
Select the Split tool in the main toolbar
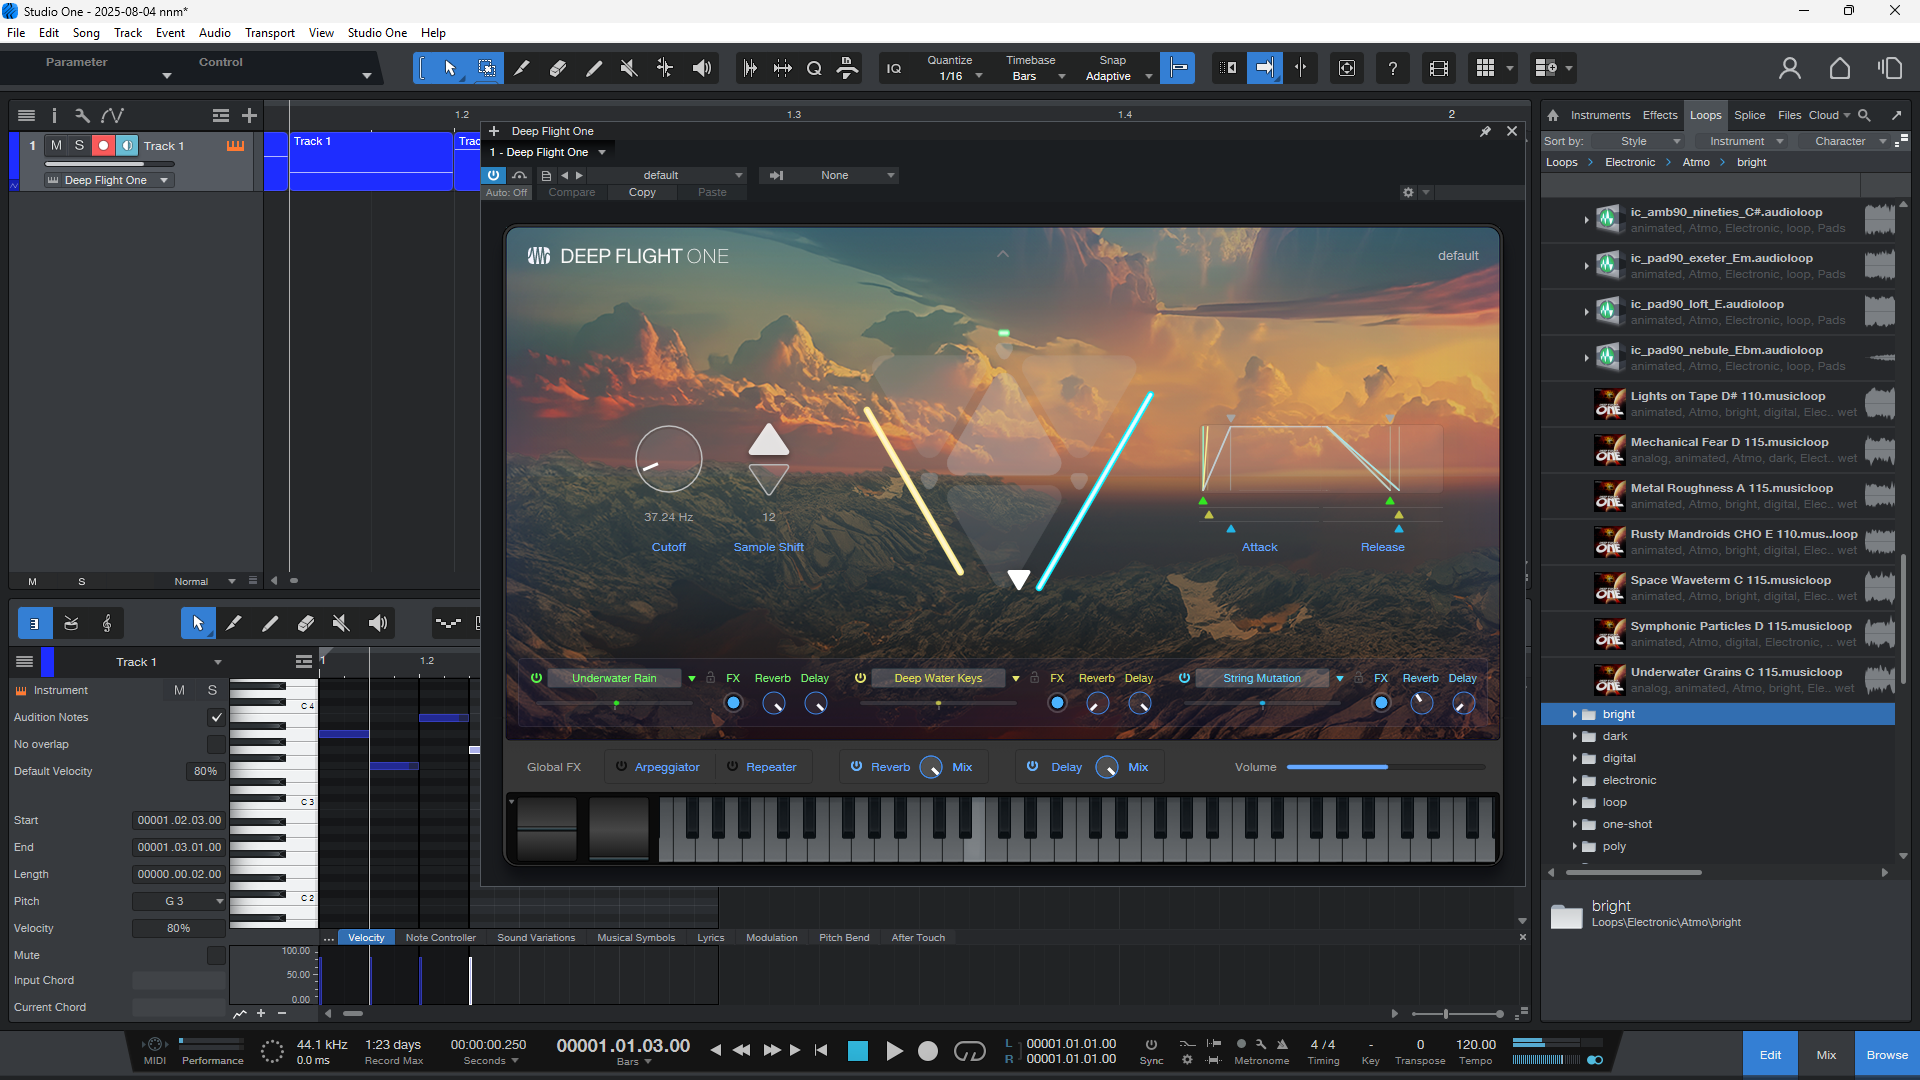(x=522, y=68)
